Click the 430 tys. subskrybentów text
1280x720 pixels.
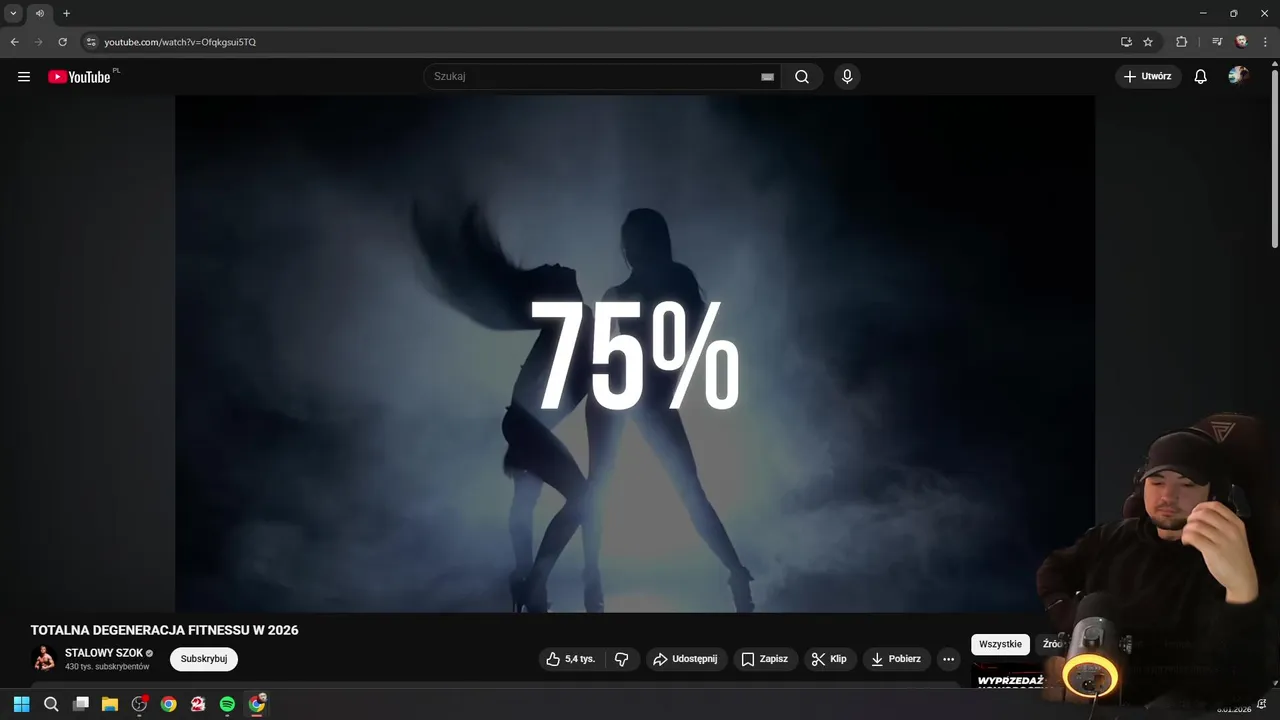tap(107, 667)
